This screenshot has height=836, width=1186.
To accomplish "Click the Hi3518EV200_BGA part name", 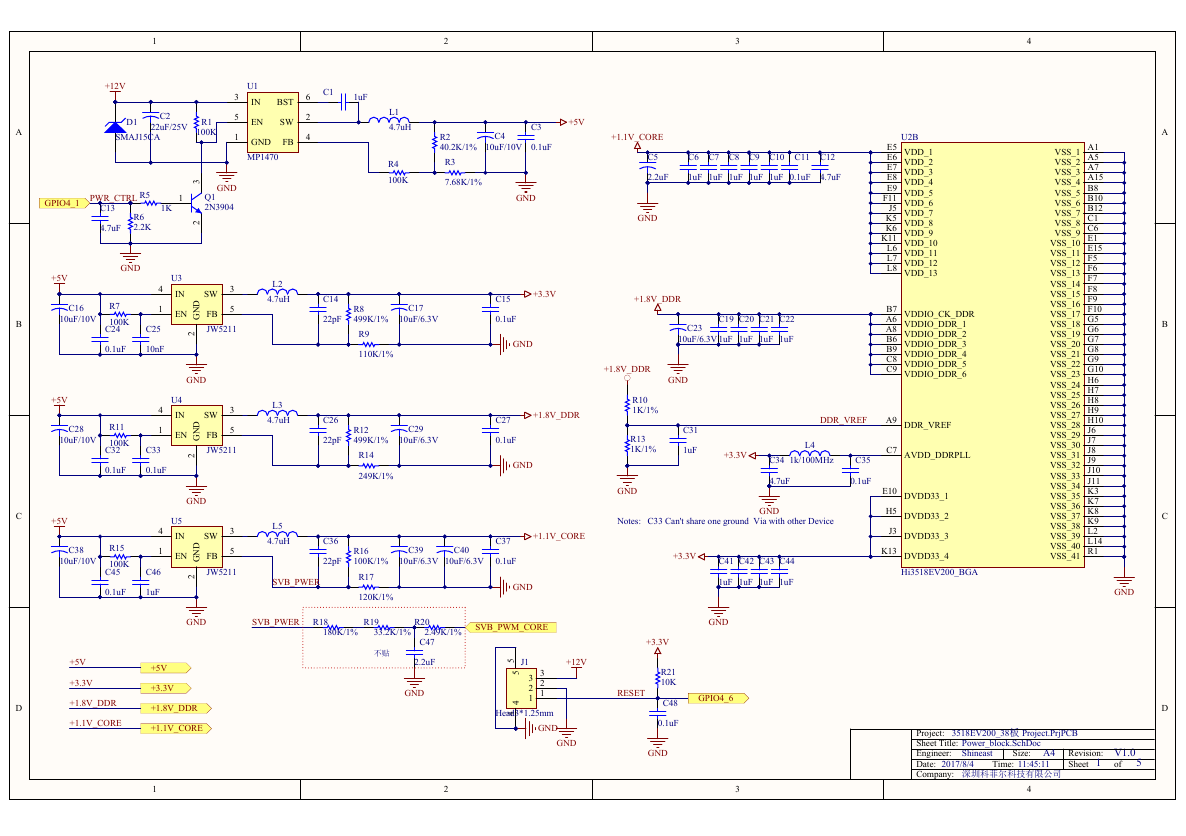I will 939,572.
